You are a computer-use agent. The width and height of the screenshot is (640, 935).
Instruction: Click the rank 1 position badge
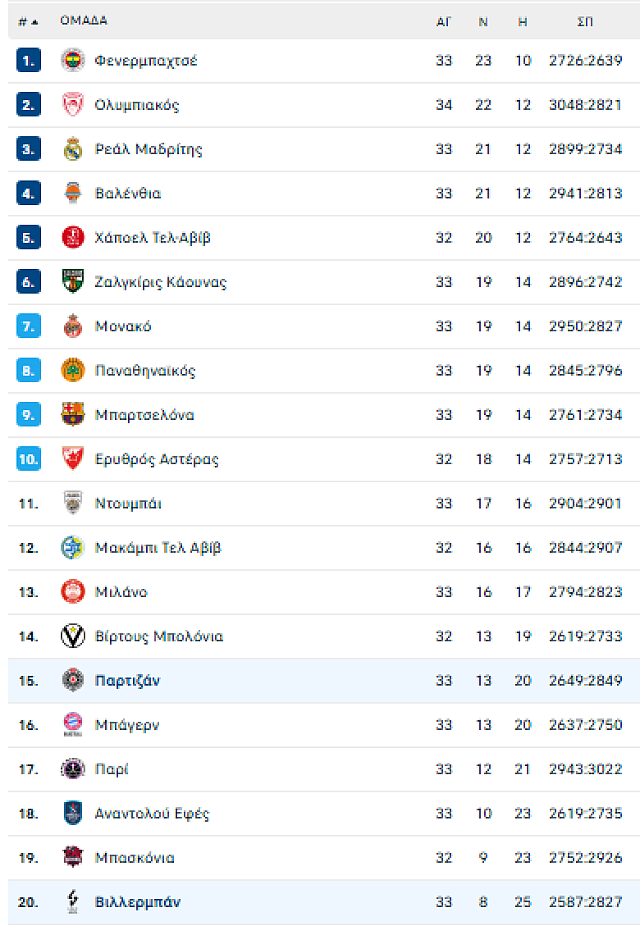28,61
